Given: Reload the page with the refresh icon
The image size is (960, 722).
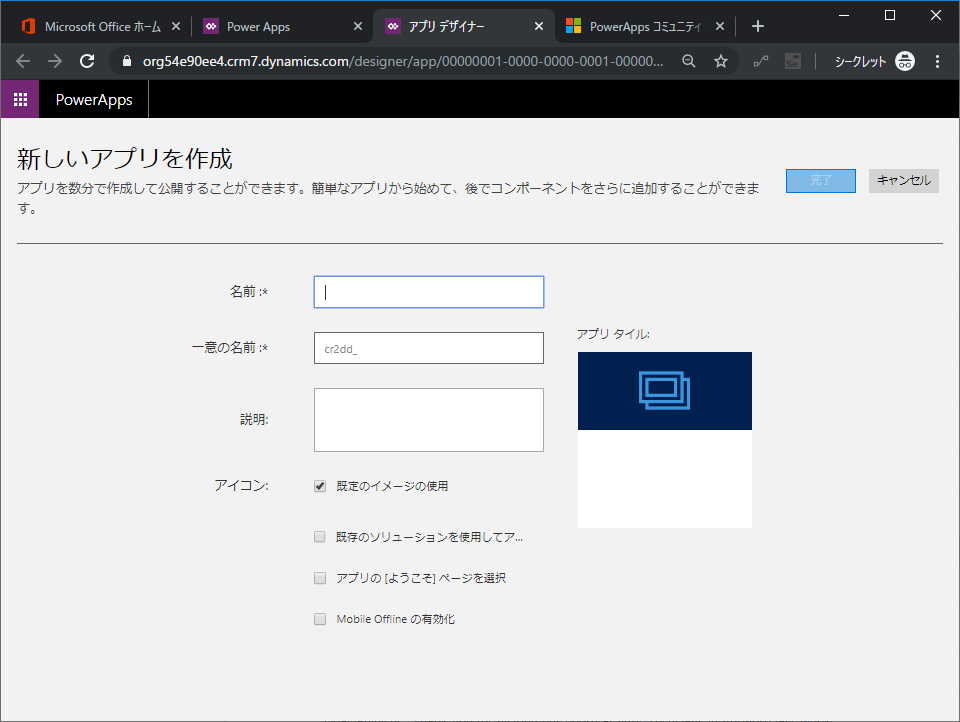Looking at the screenshot, I should 87,61.
